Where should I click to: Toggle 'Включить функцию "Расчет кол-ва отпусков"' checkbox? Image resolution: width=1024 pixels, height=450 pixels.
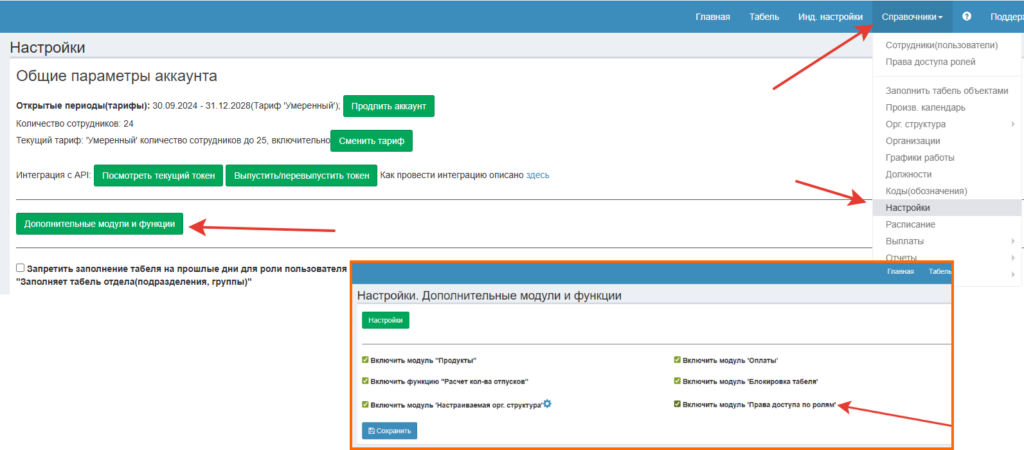coord(366,381)
